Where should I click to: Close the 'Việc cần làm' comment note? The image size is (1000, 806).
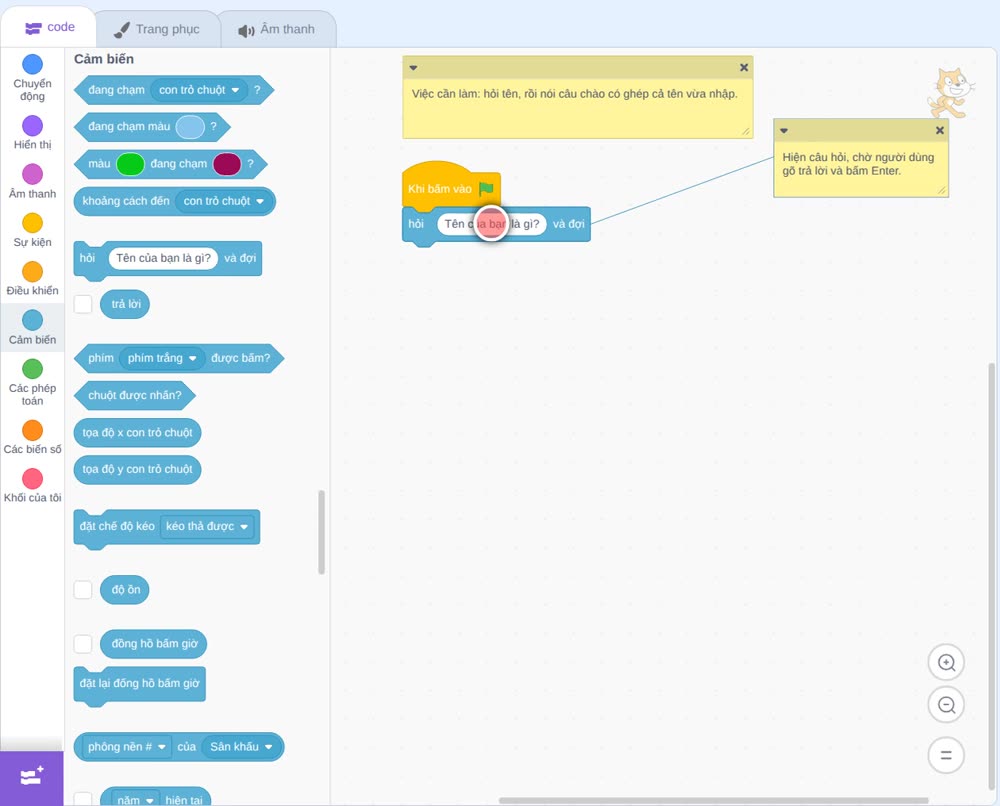click(744, 68)
